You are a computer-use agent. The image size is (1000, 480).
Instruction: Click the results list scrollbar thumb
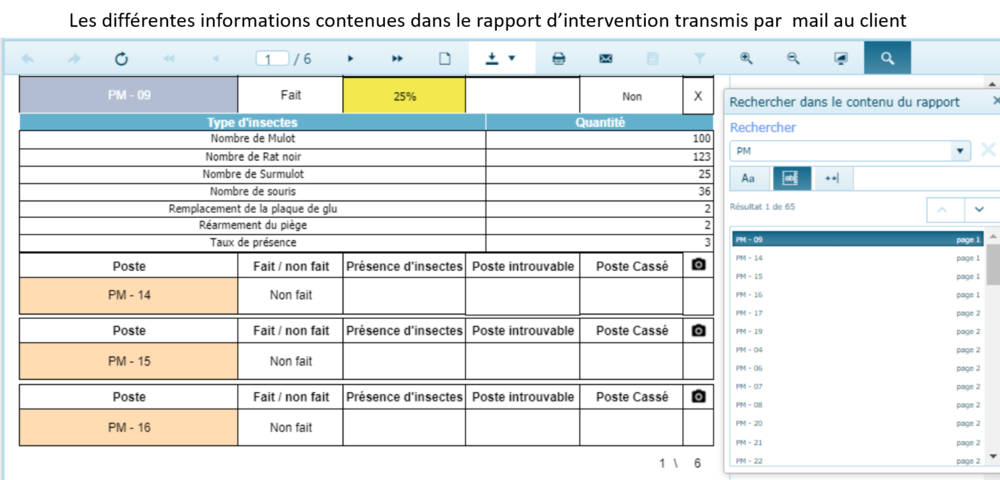[992, 264]
